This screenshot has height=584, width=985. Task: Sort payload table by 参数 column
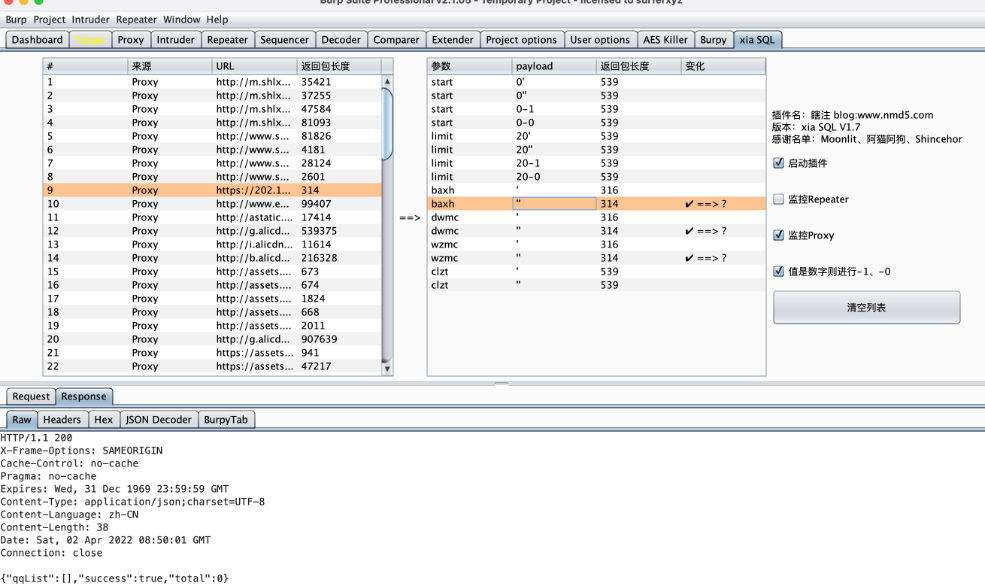coord(470,66)
